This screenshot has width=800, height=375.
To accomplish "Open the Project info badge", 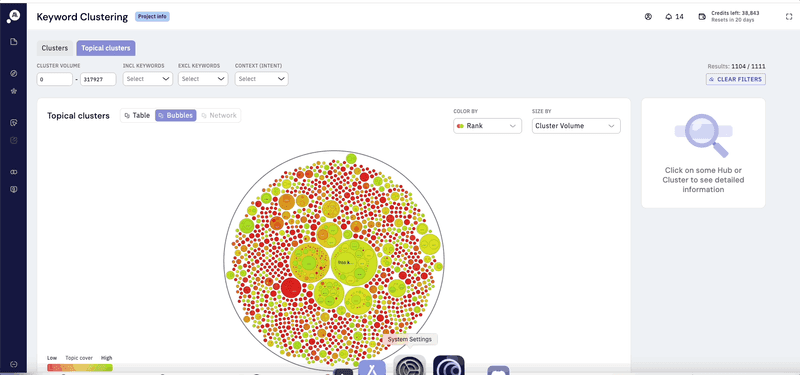I will (152, 17).
